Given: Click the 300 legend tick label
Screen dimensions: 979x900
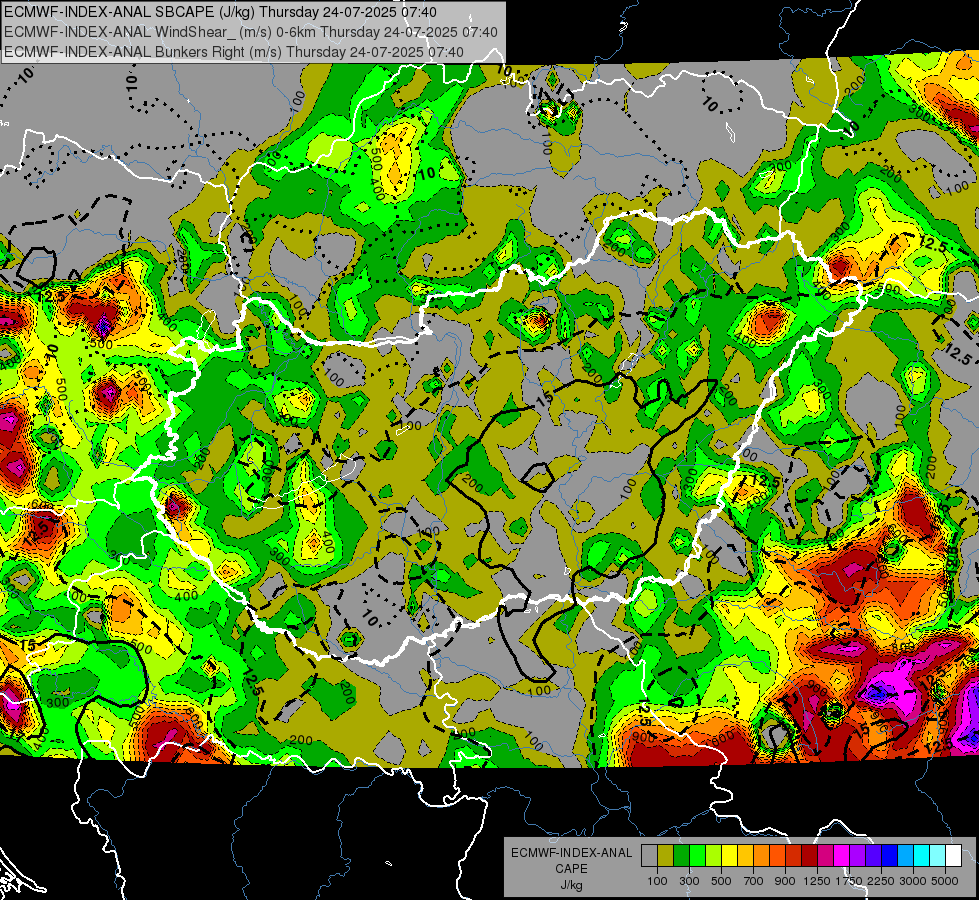Looking at the screenshot, I should [689, 881].
